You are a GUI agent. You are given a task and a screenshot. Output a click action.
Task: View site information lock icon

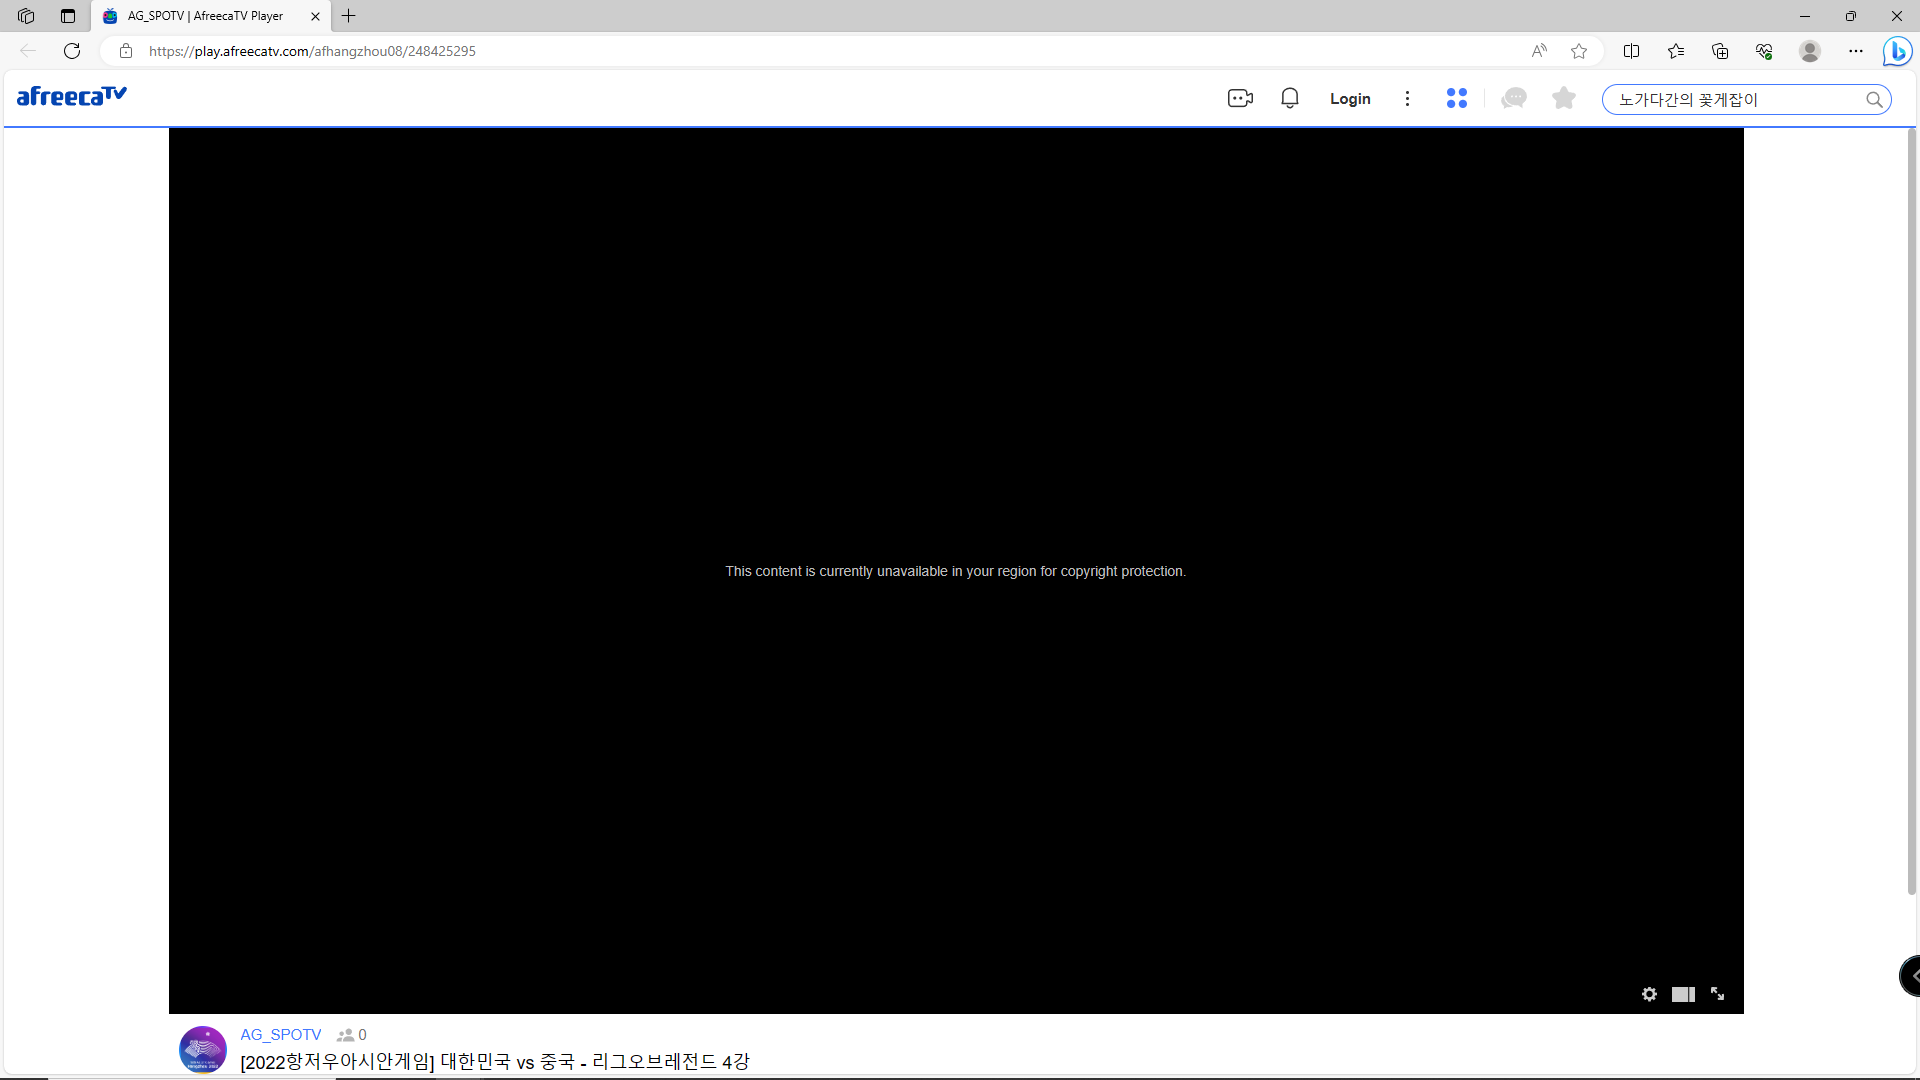point(126,51)
